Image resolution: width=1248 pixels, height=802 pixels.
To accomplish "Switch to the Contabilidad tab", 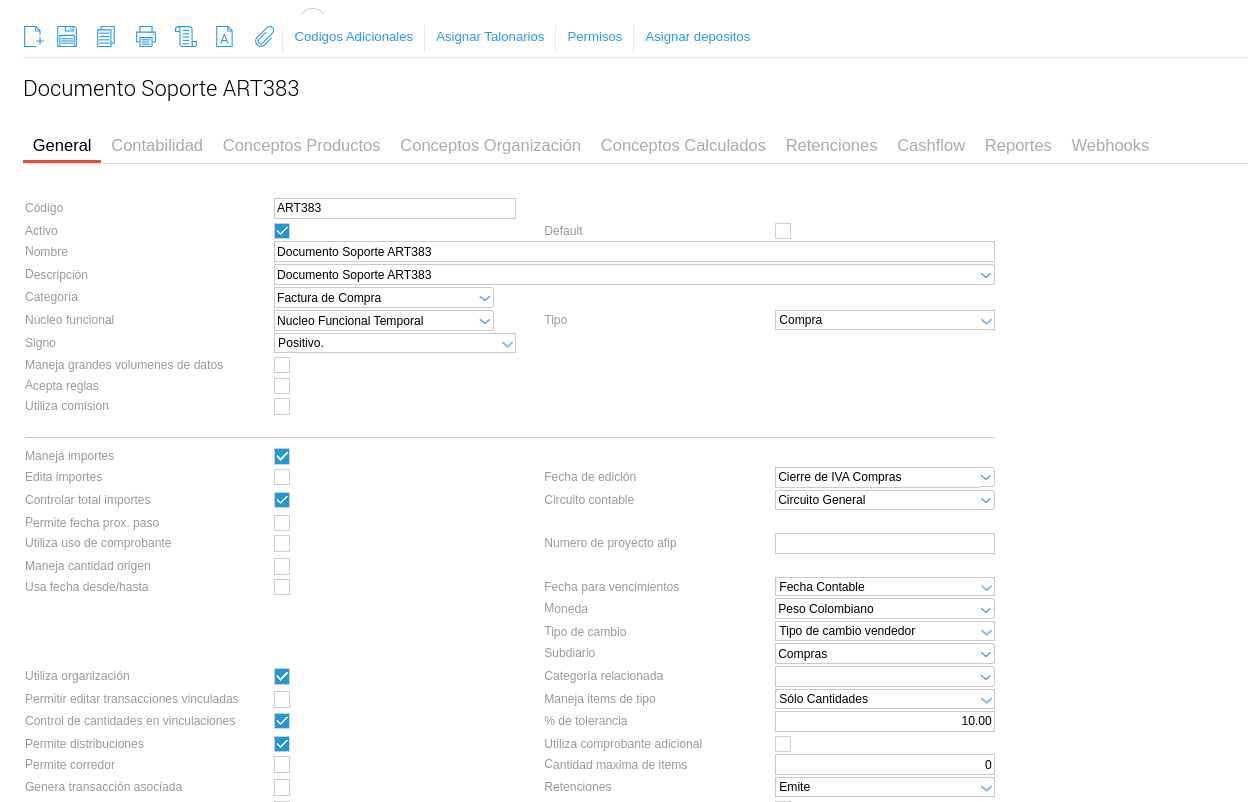I will (x=157, y=145).
